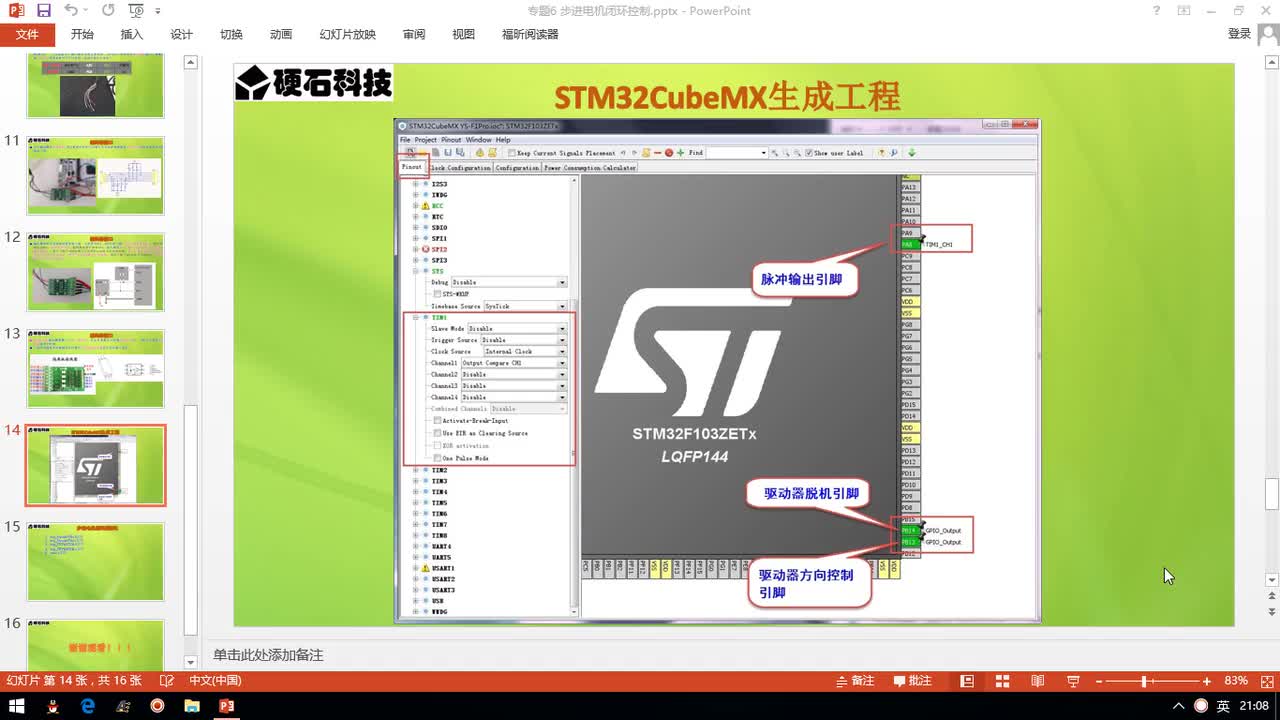This screenshot has height=720, width=1280.
Task: Click the 登录 sign-in link
Action: [1239, 34]
